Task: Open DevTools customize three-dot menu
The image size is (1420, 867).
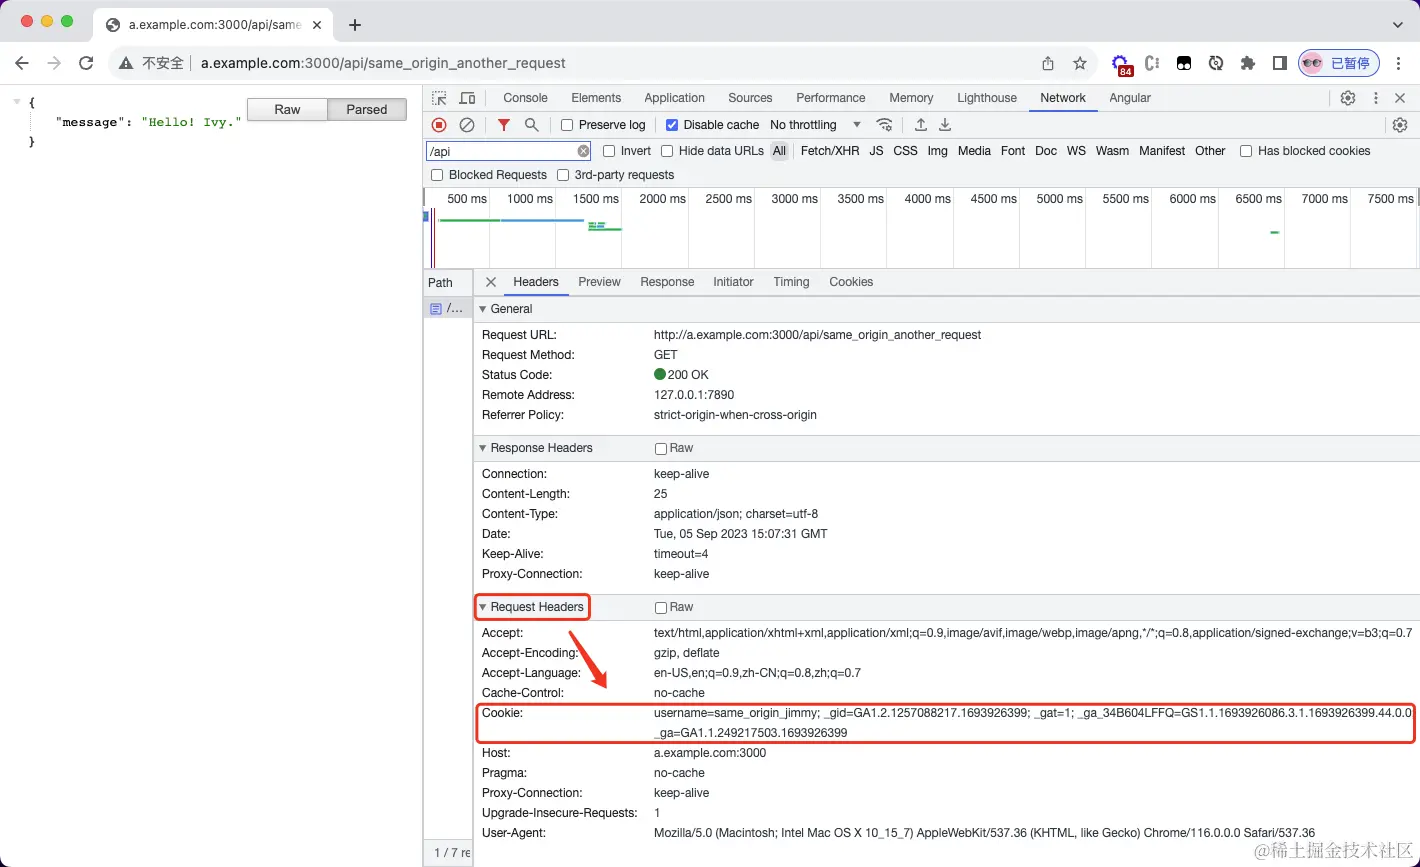Action: click(1376, 98)
